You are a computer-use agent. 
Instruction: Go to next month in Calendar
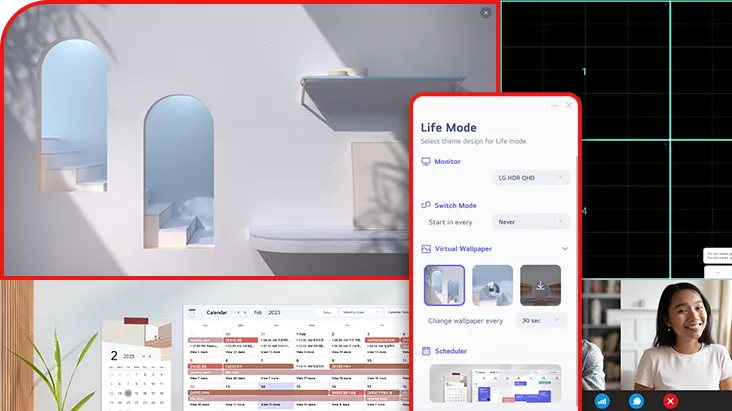coord(244,312)
